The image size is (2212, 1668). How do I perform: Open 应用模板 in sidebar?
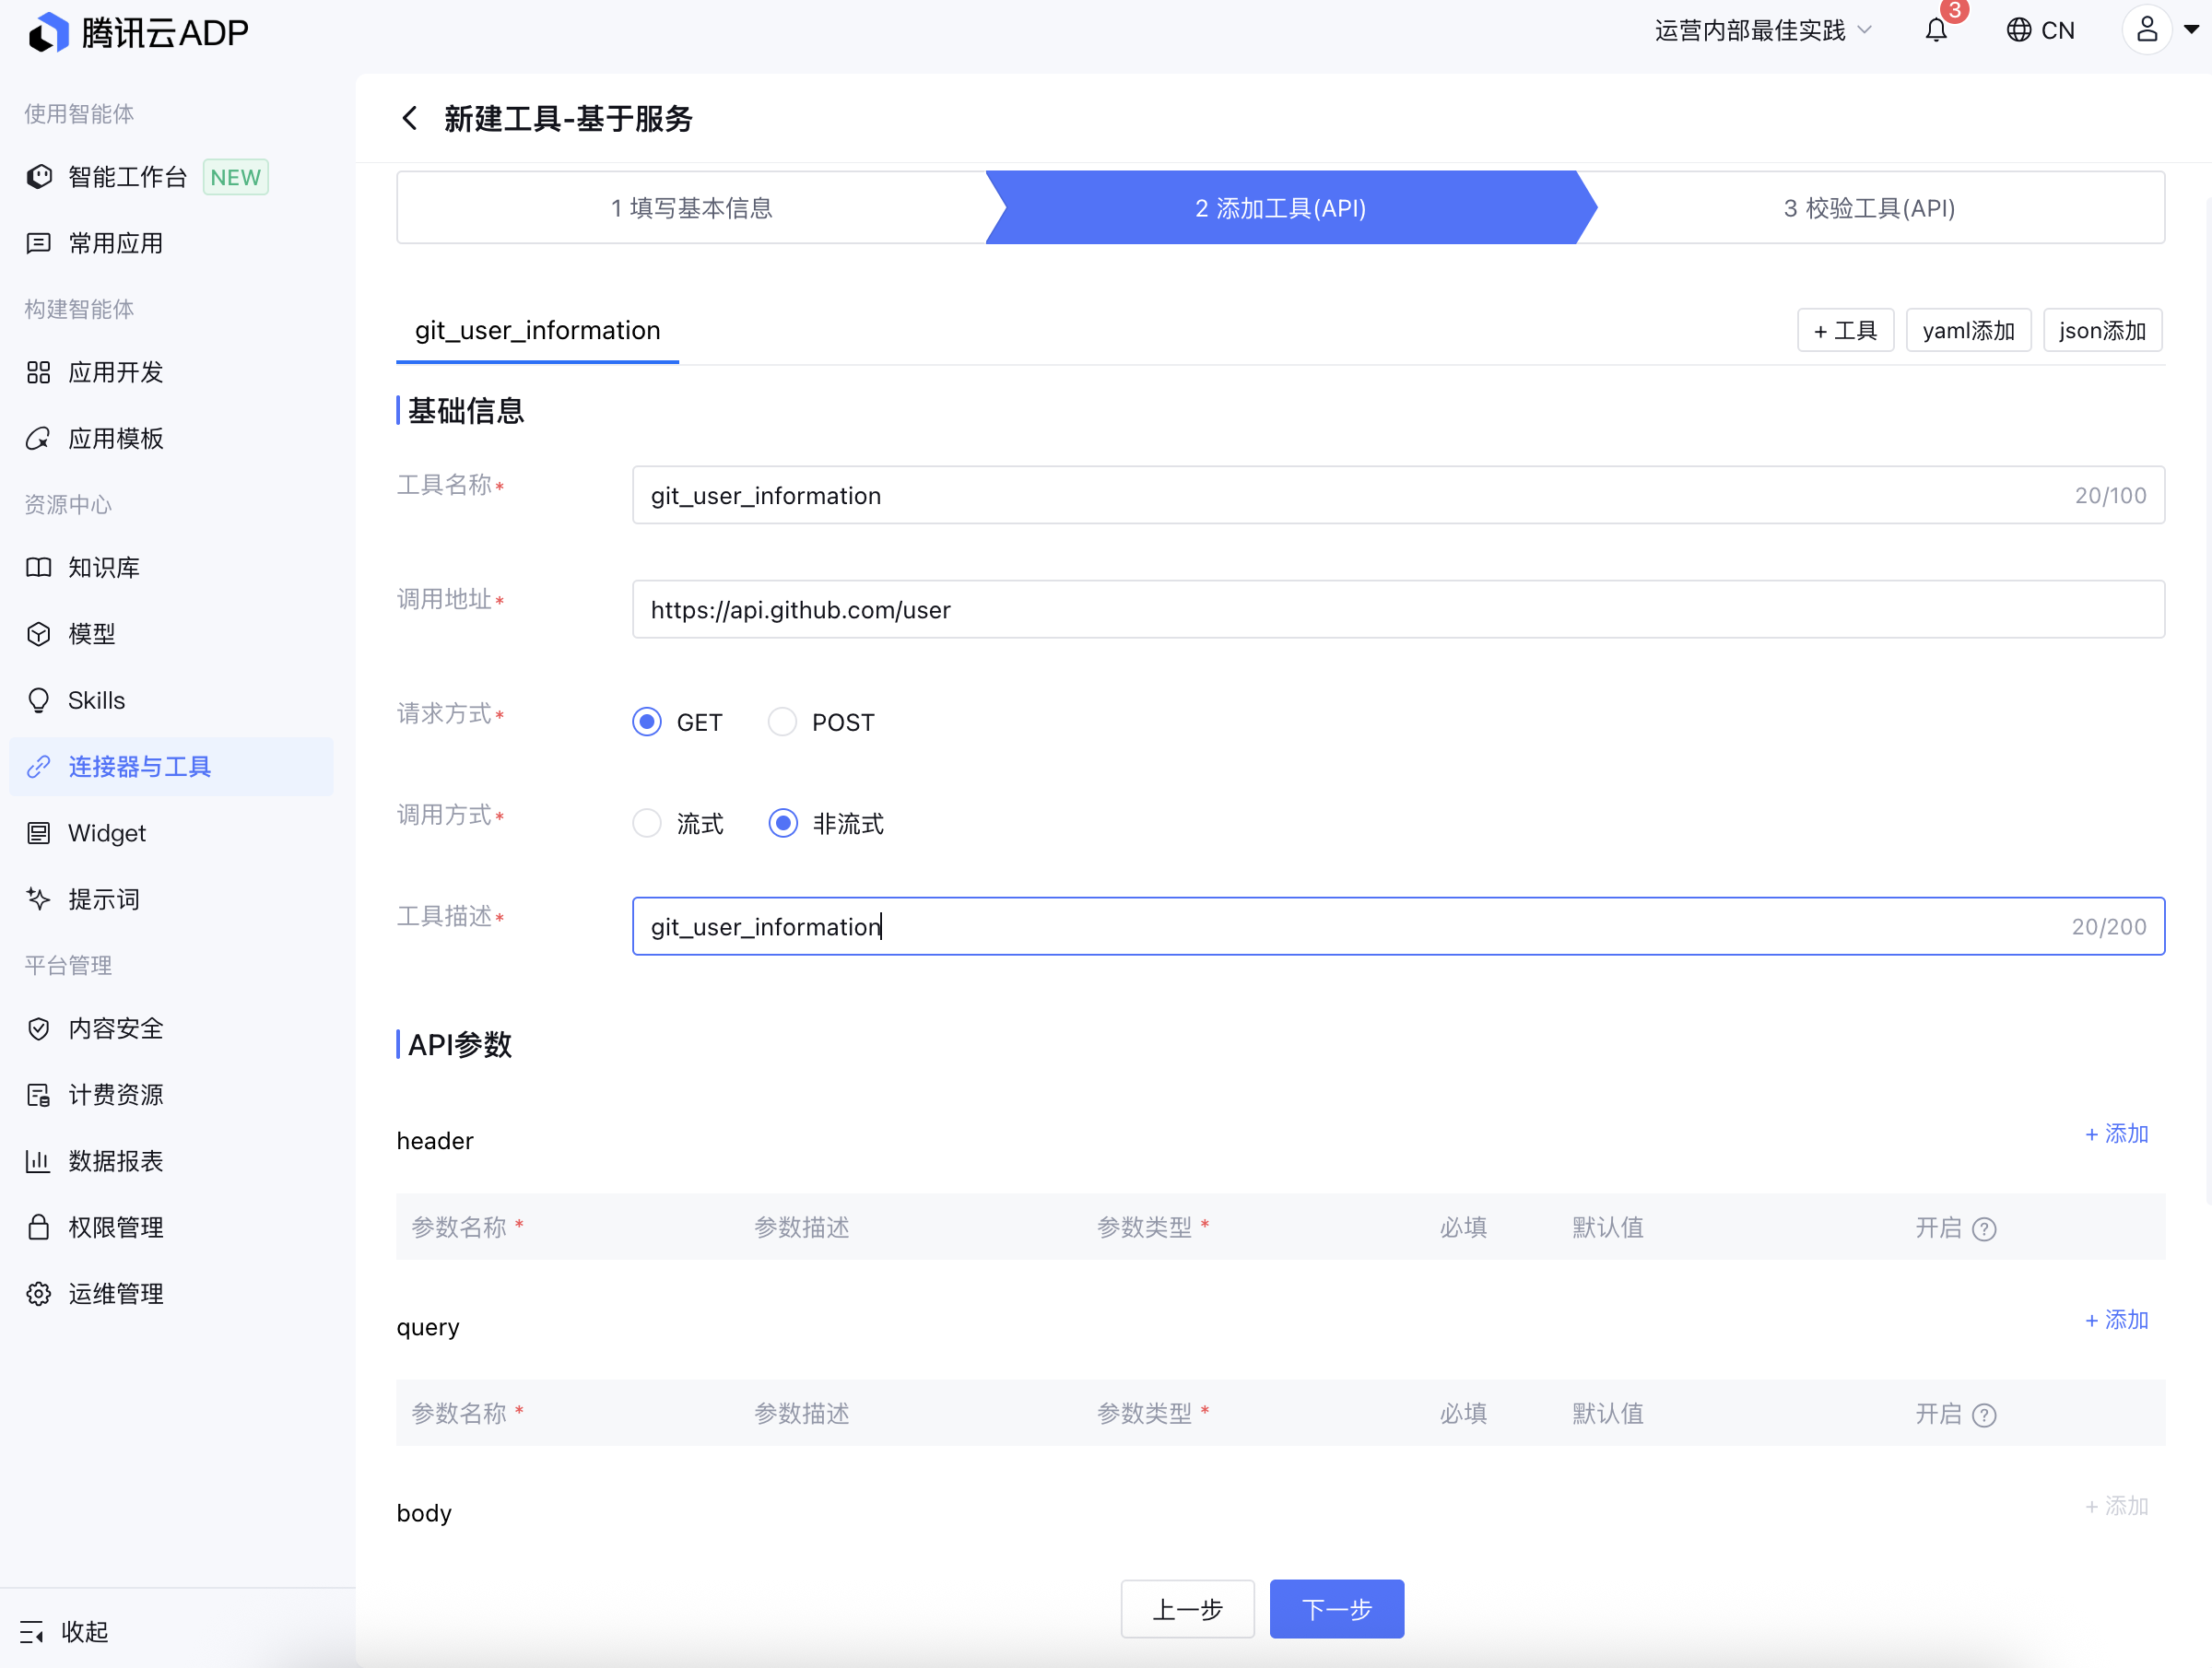(x=116, y=438)
